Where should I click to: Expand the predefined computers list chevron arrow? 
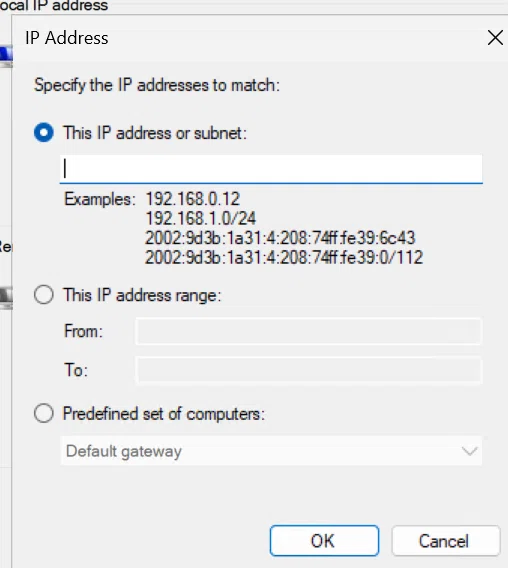(470, 451)
